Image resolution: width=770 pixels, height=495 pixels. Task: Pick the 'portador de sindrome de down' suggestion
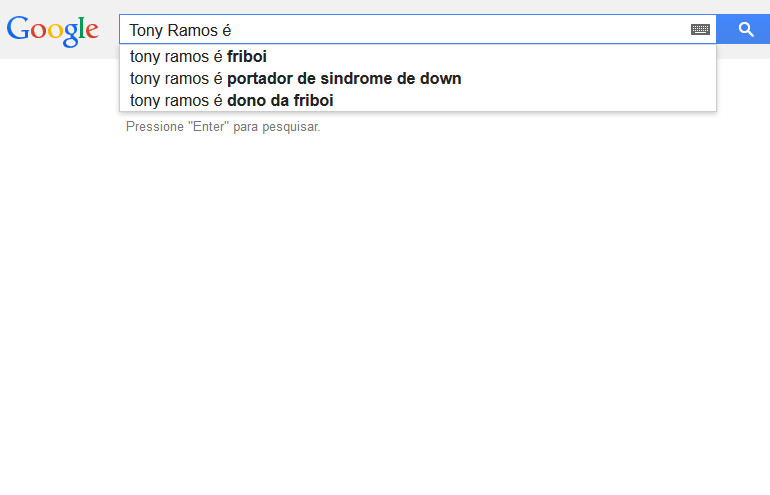pyautogui.click(x=417, y=79)
